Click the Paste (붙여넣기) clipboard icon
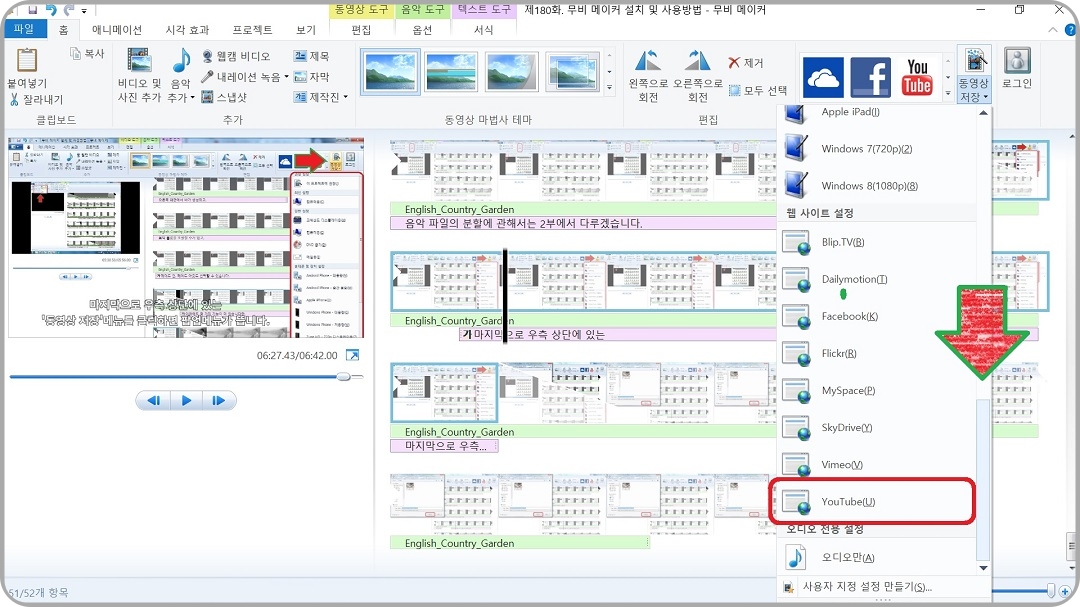Screen dimensions: 1080x607 click(x=27, y=61)
